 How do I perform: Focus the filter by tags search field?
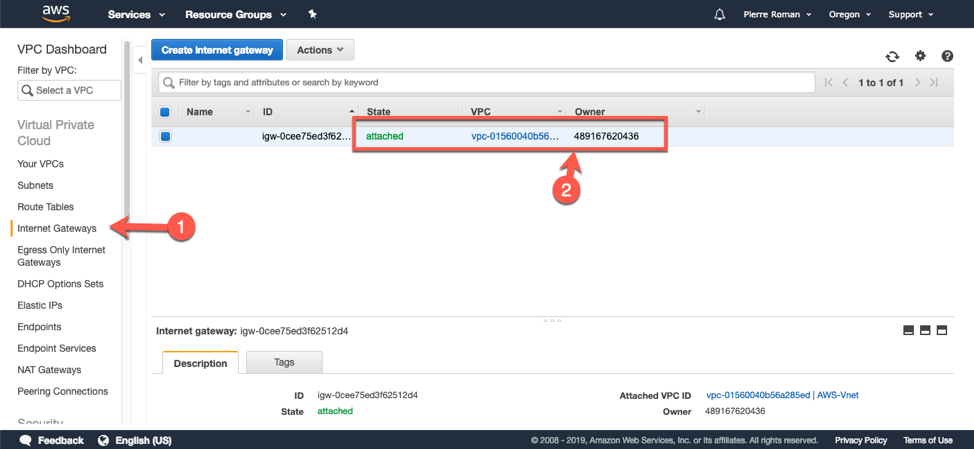click(x=487, y=82)
